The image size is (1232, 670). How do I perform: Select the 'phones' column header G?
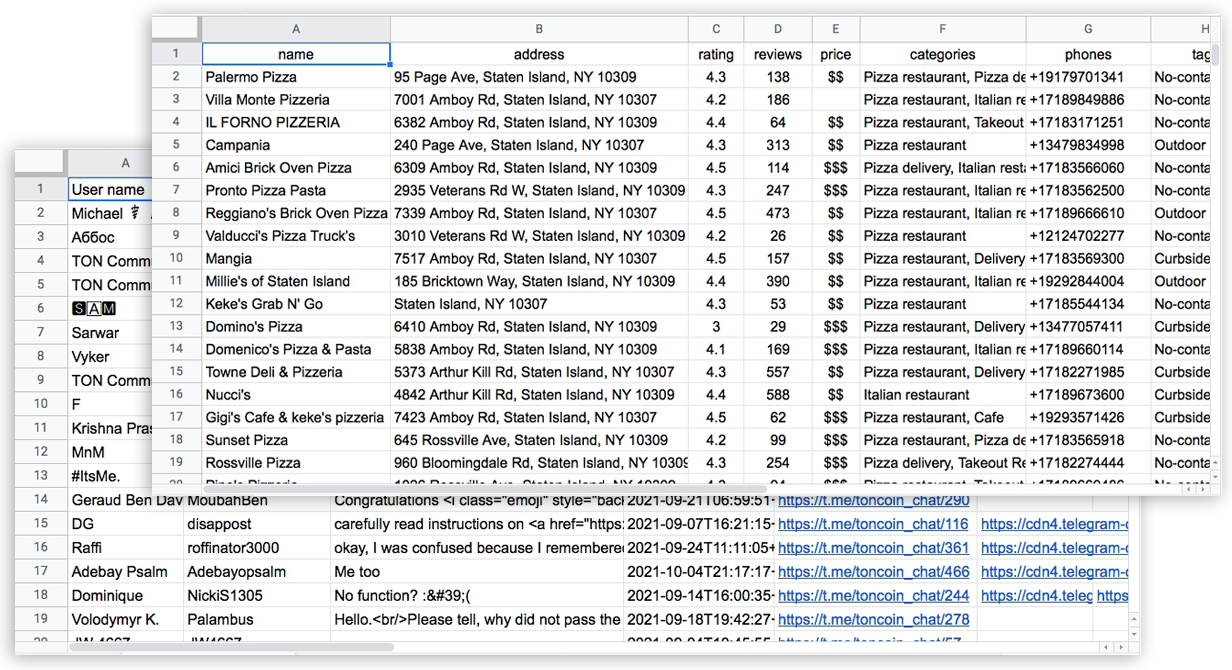click(x=1087, y=29)
